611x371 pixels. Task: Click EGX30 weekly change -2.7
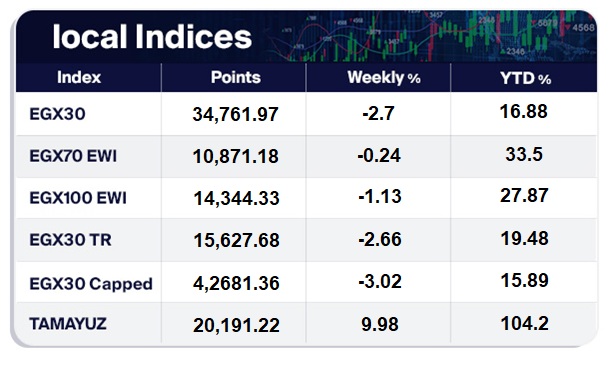pos(378,114)
